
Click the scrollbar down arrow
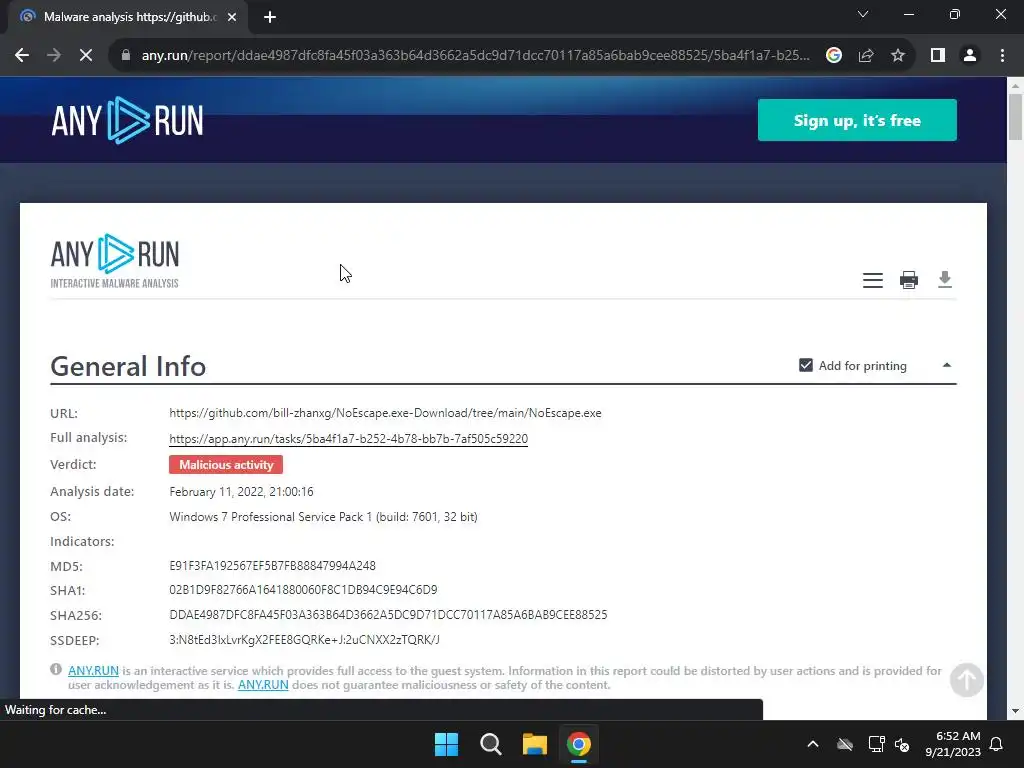pos(1015,711)
